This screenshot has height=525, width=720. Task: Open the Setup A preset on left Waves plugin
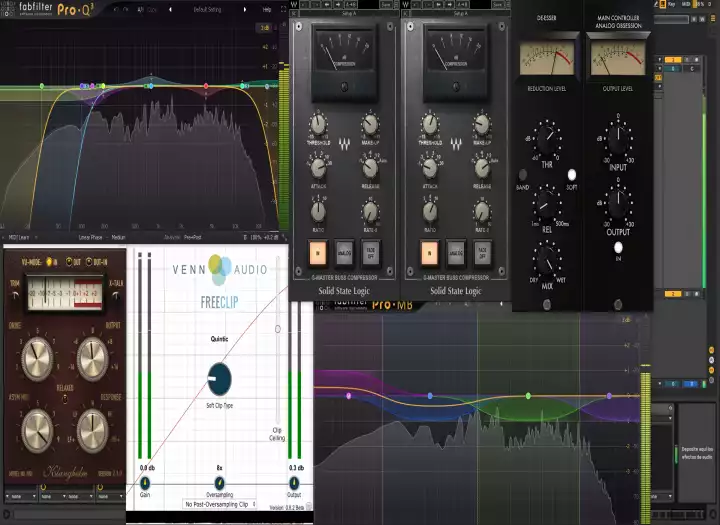pyautogui.click(x=348, y=14)
